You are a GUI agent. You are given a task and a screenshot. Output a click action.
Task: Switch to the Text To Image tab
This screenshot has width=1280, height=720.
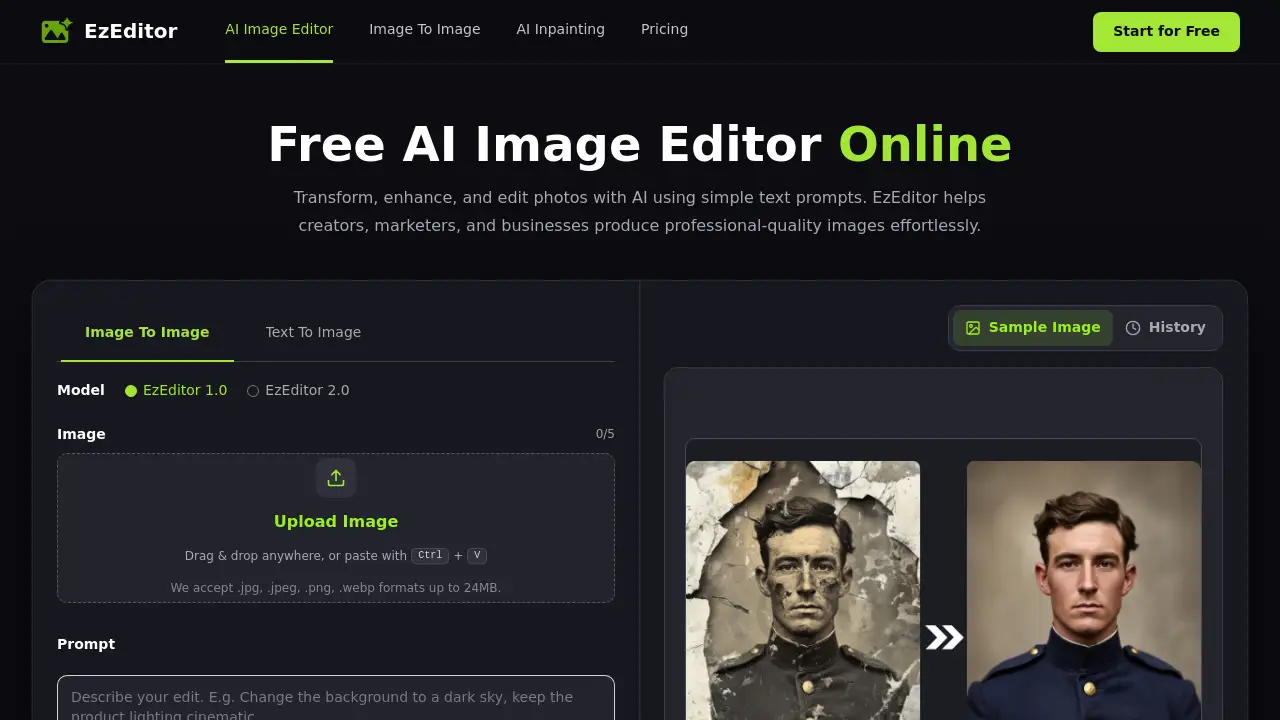click(x=313, y=332)
